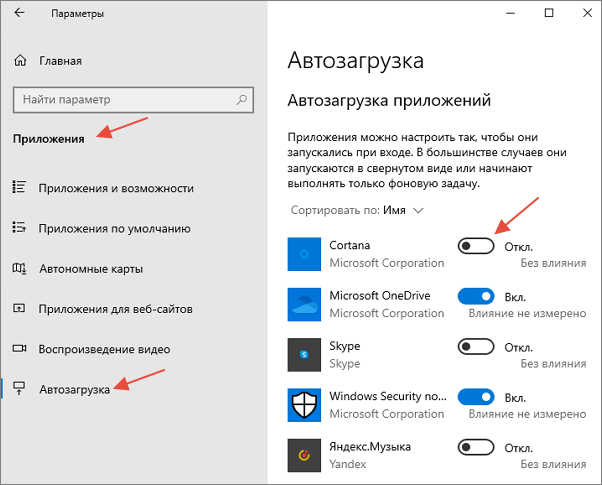Viewport: 602px width, 485px height.
Task: Click the Cortana app icon
Action: pyautogui.click(x=304, y=254)
